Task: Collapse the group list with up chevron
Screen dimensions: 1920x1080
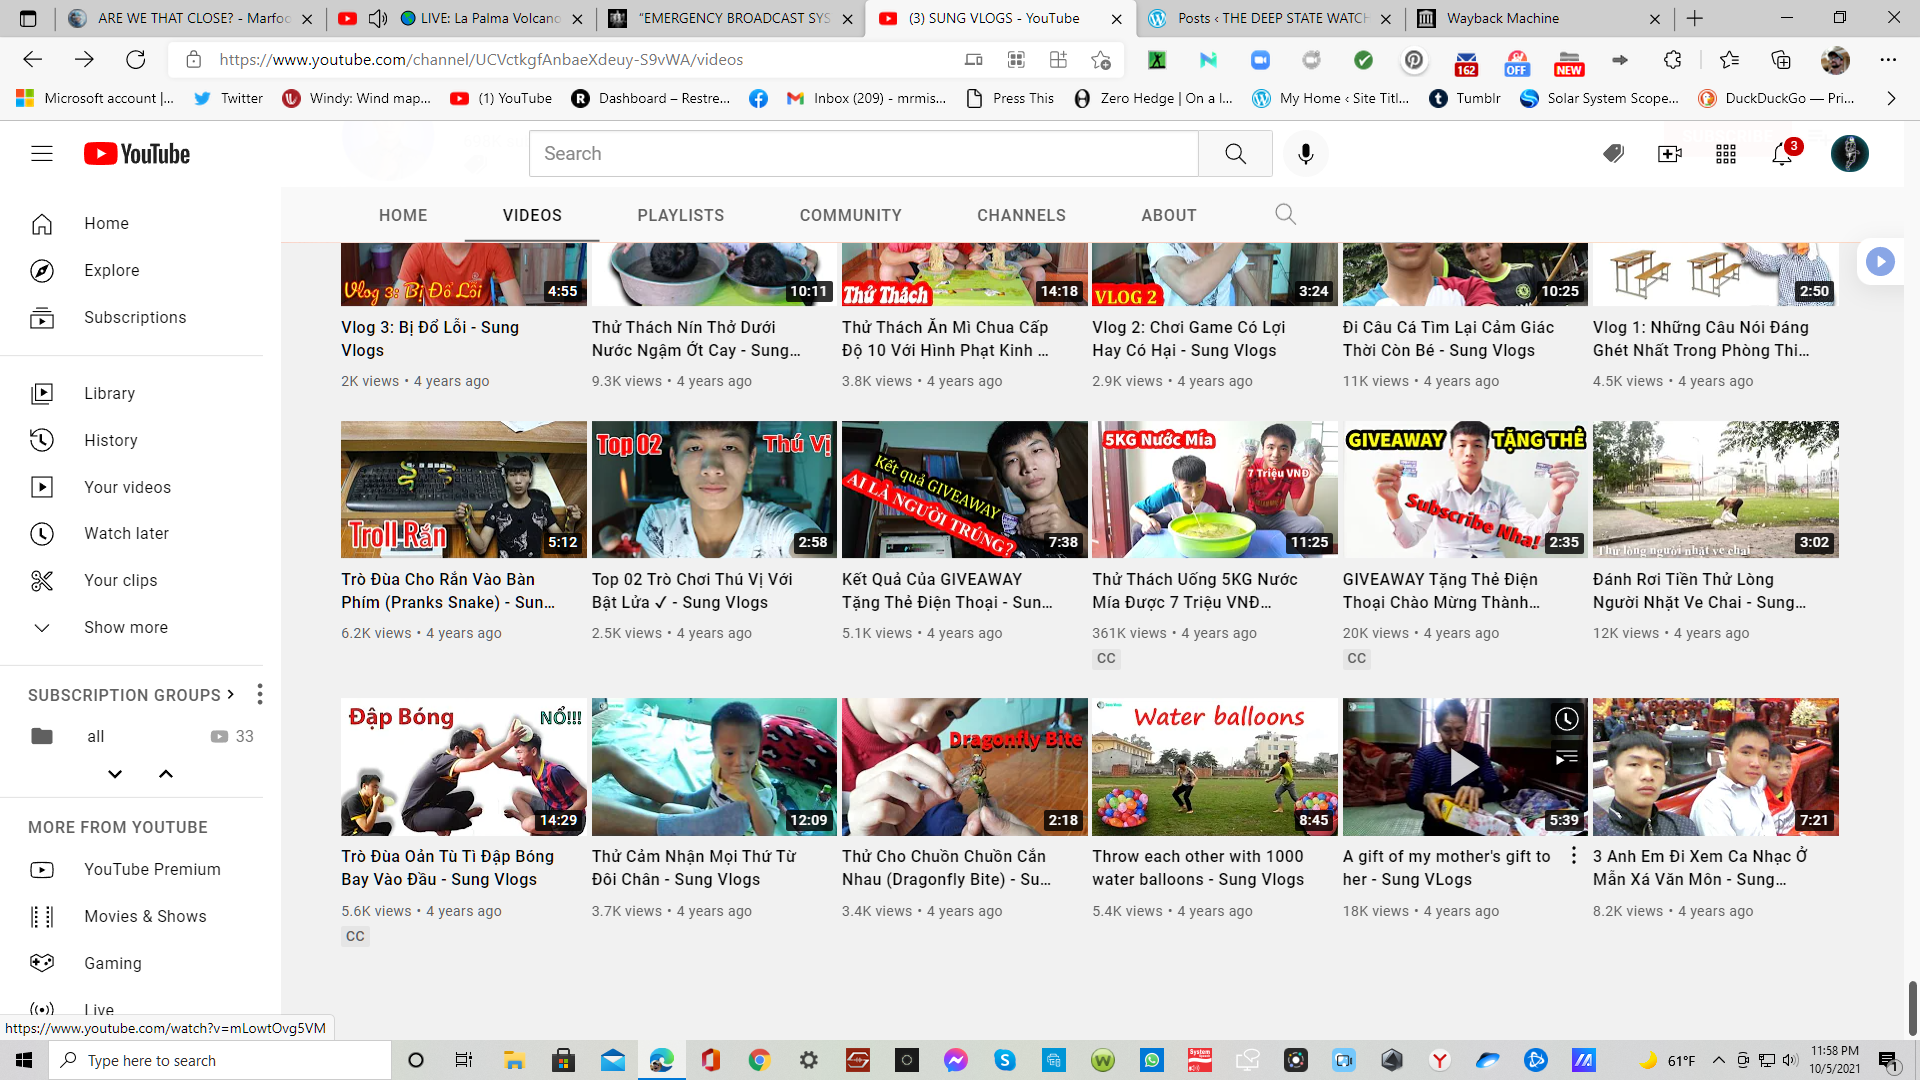Action: pyautogui.click(x=166, y=774)
